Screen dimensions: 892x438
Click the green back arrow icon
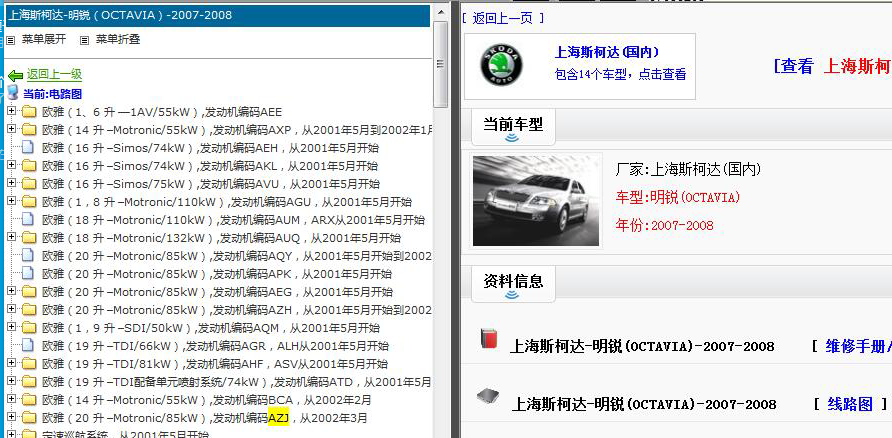point(15,75)
